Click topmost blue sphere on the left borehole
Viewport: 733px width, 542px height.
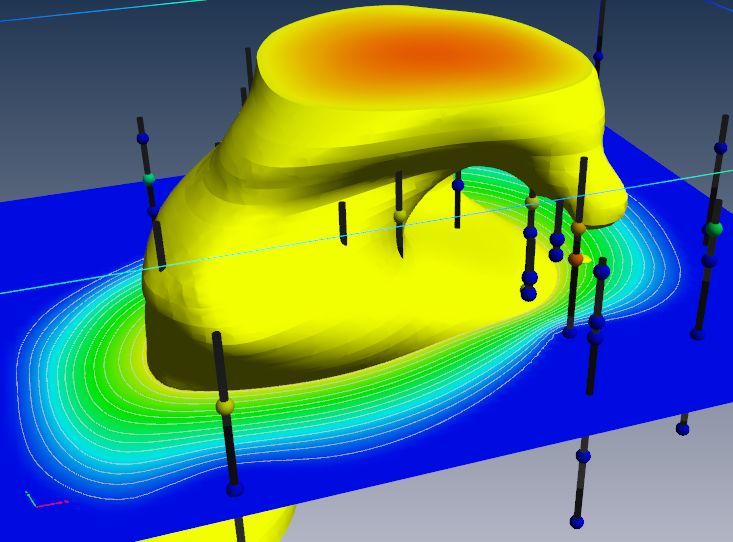coord(143,138)
